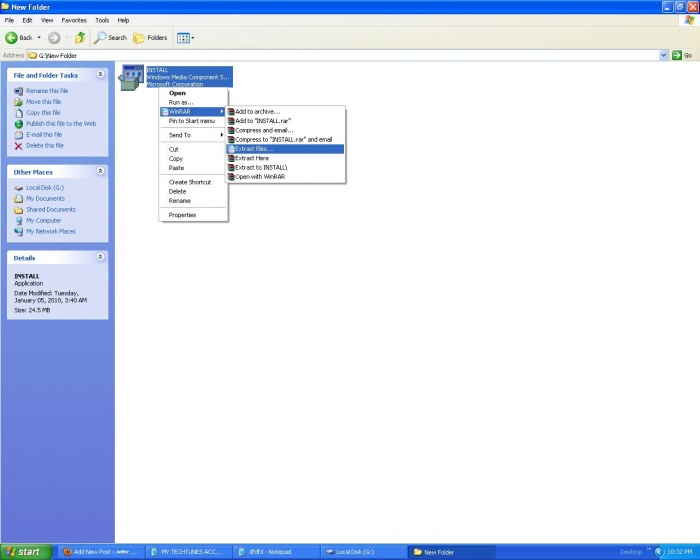Choose Open in the context menu
This screenshot has height=560, width=700.
click(x=193, y=93)
